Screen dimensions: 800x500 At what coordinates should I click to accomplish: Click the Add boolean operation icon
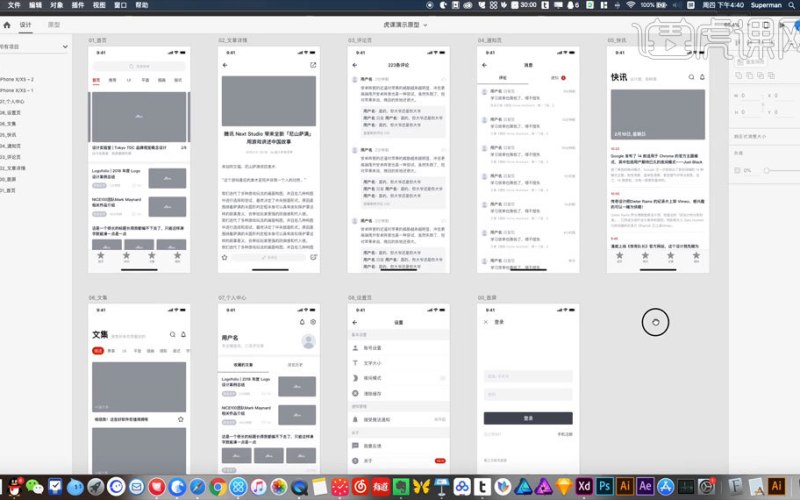coord(738,75)
